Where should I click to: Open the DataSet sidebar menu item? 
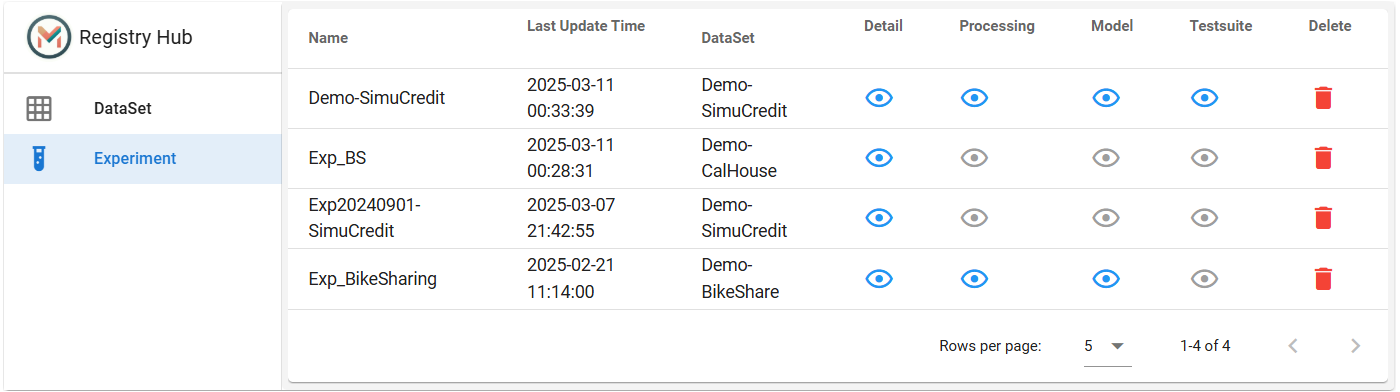(x=143, y=109)
